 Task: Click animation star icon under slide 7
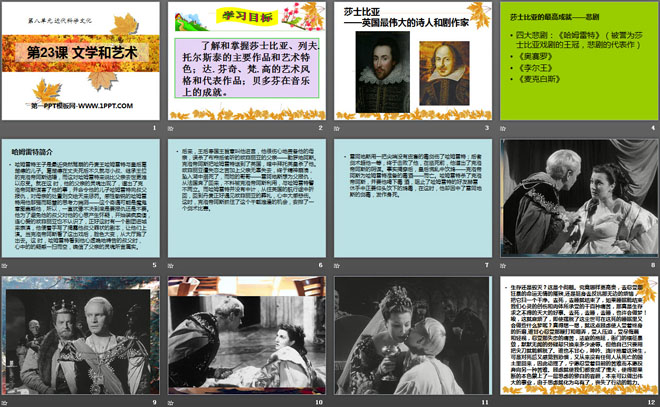point(337,265)
